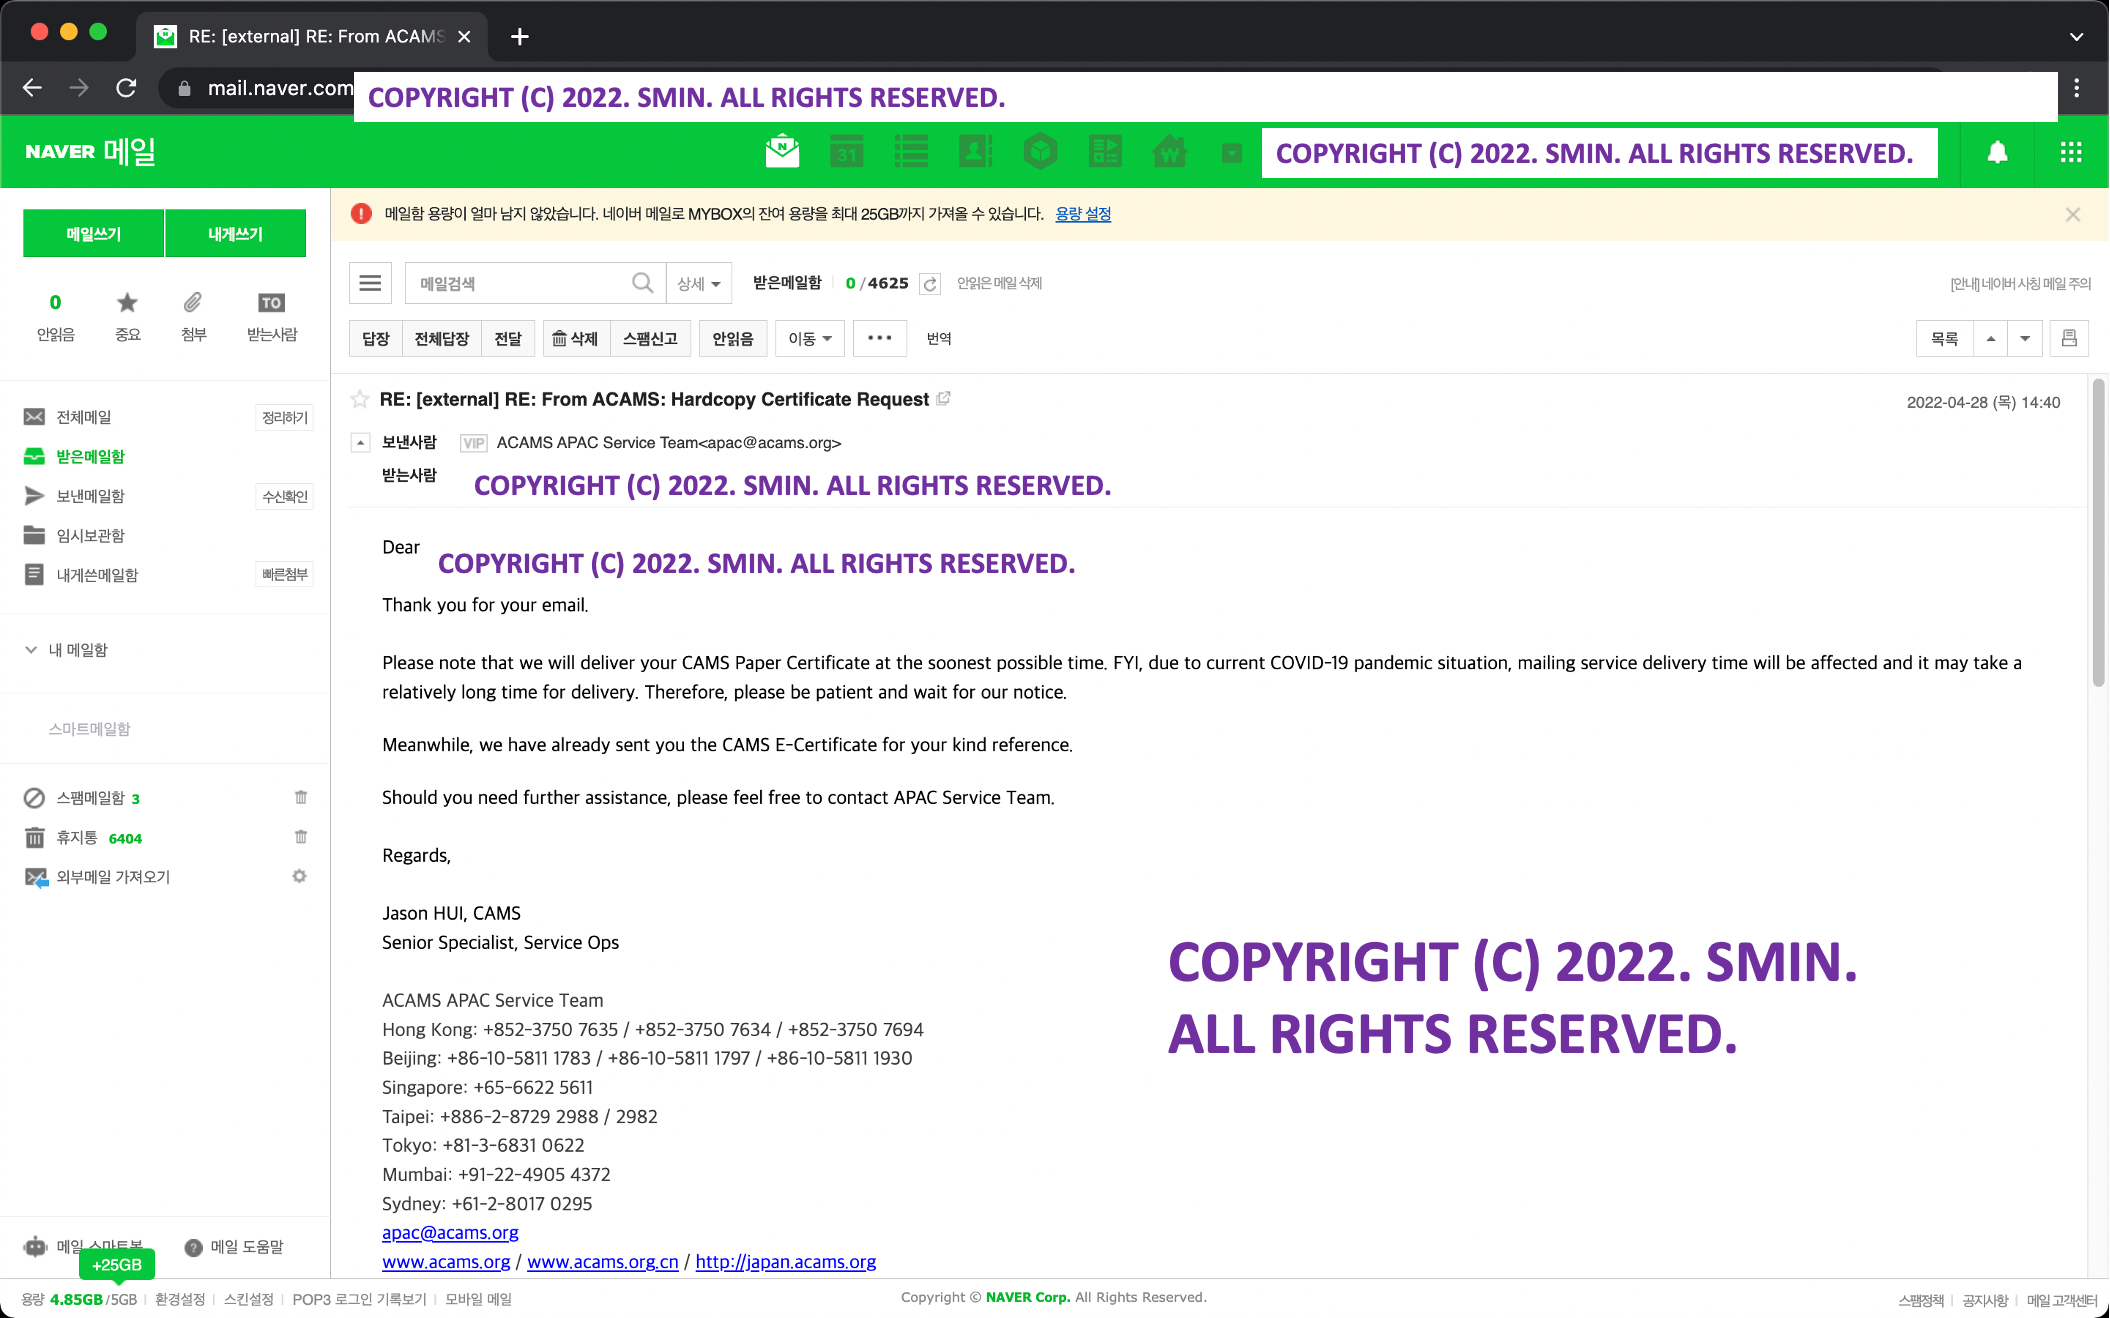The width and height of the screenshot is (2110, 1318).
Task: Select the 휴지통 trash folder
Action: 77,837
